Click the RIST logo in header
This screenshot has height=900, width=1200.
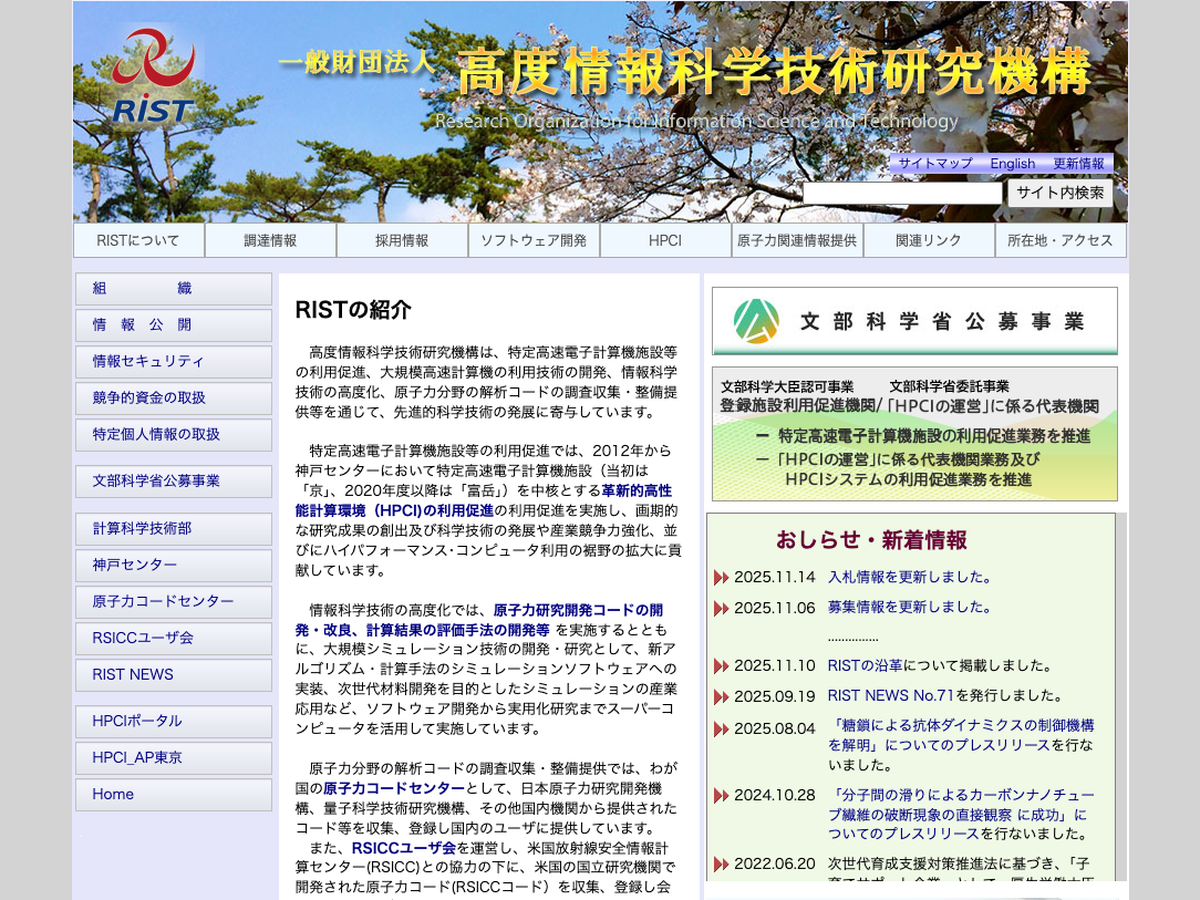153,76
